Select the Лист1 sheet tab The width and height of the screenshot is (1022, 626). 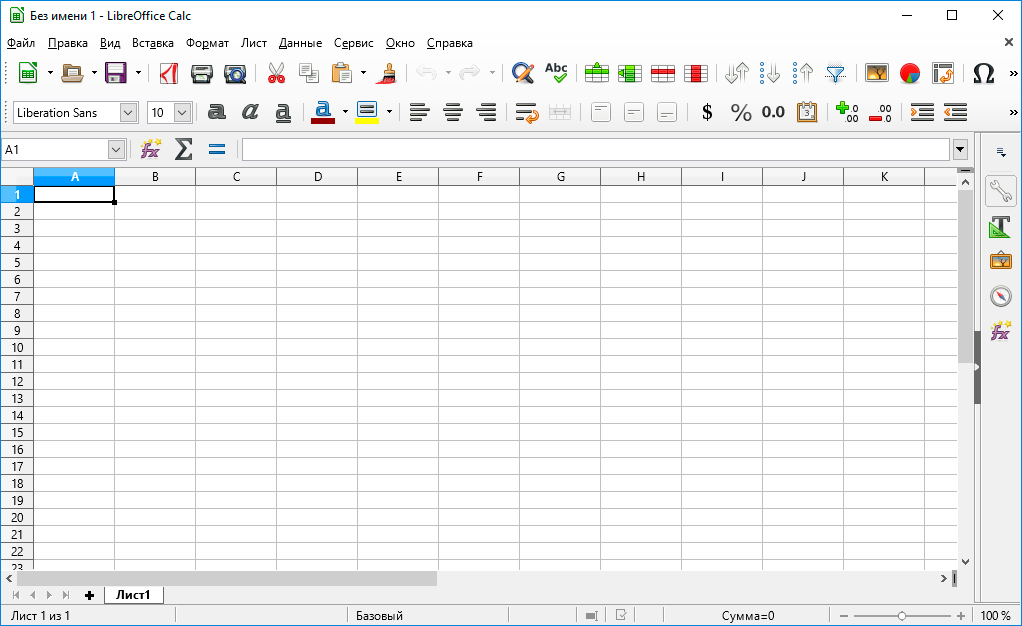click(x=133, y=595)
